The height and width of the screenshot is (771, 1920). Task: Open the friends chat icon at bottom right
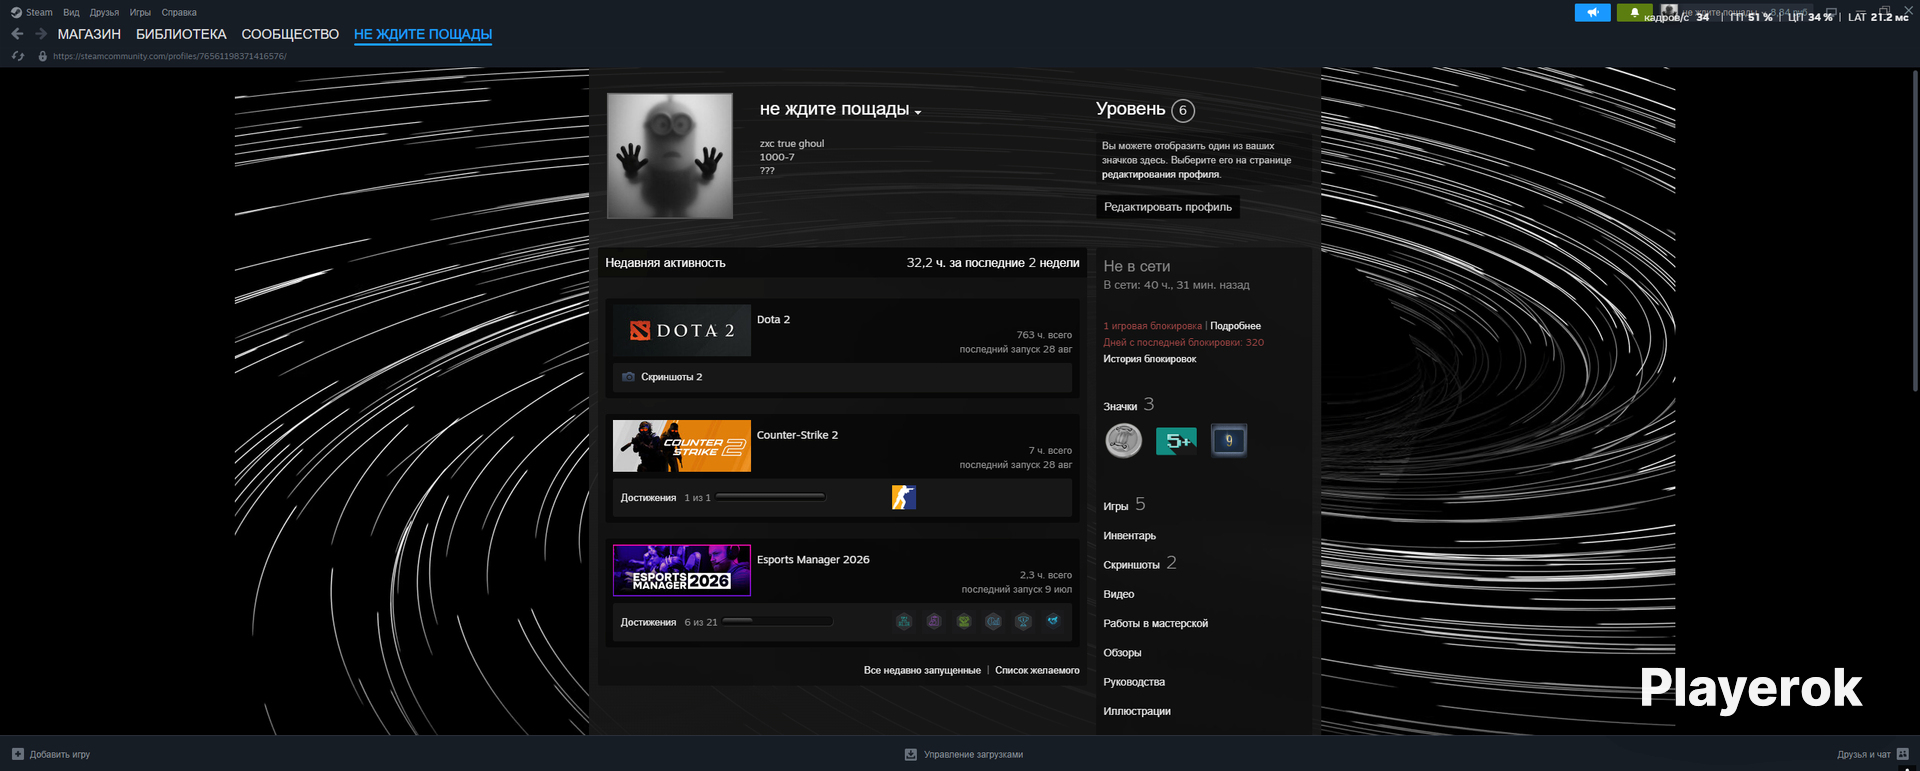[1903, 754]
